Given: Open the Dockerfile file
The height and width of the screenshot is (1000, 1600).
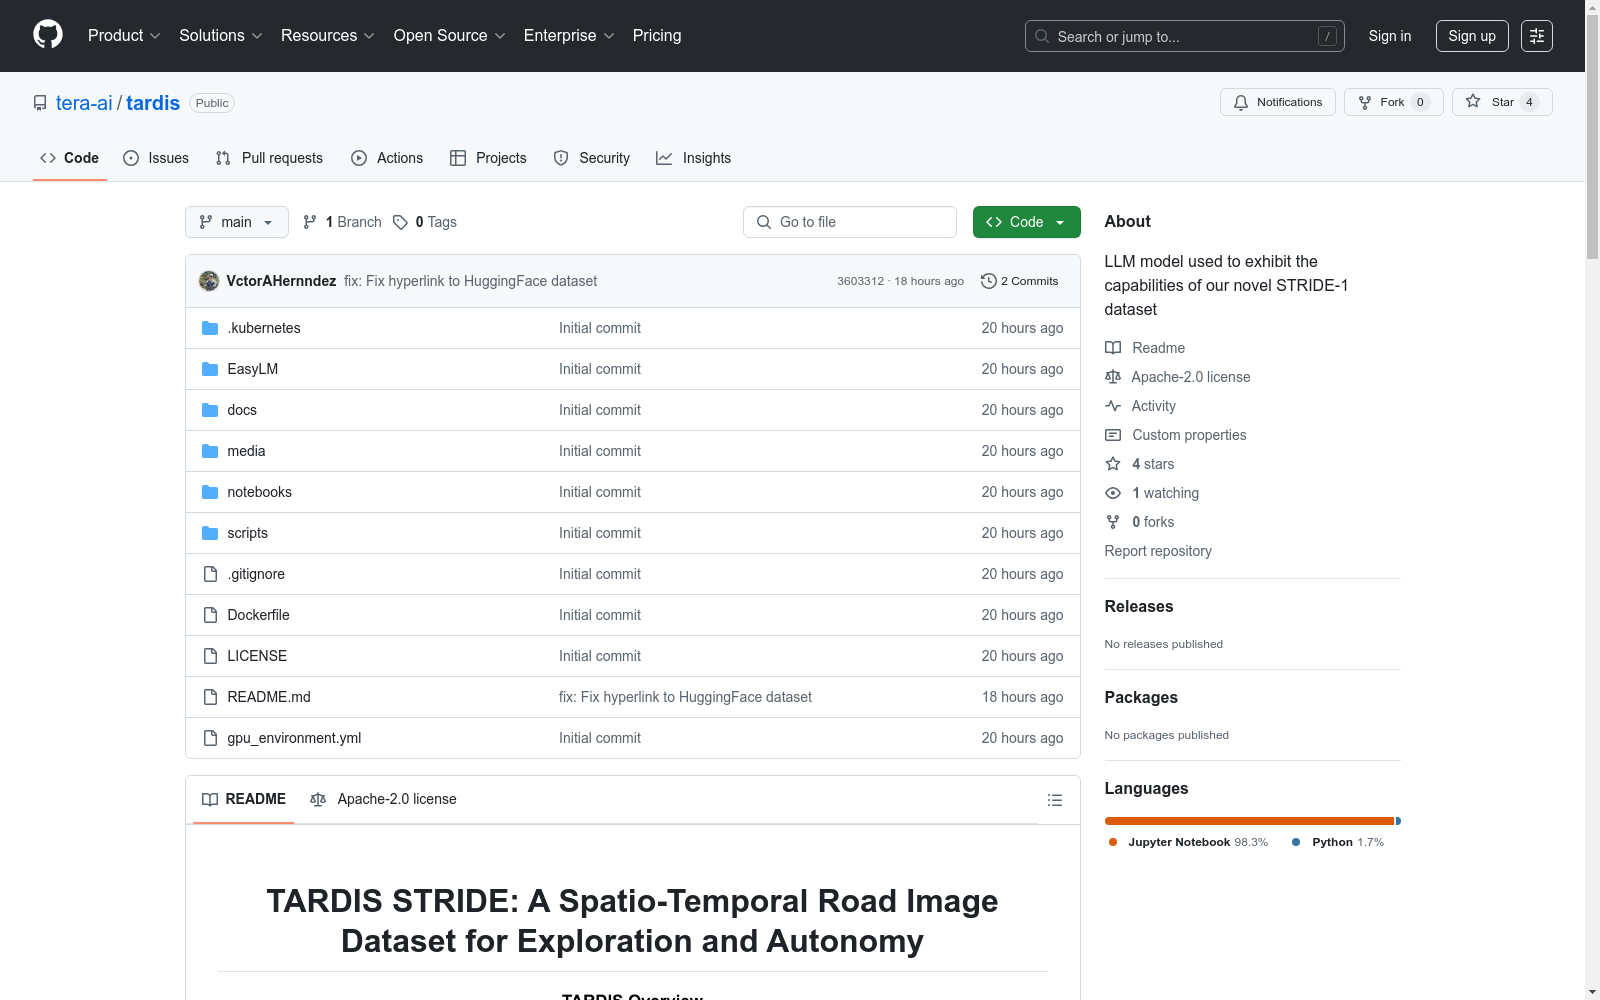Looking at the screenshot, I should 258,615.
